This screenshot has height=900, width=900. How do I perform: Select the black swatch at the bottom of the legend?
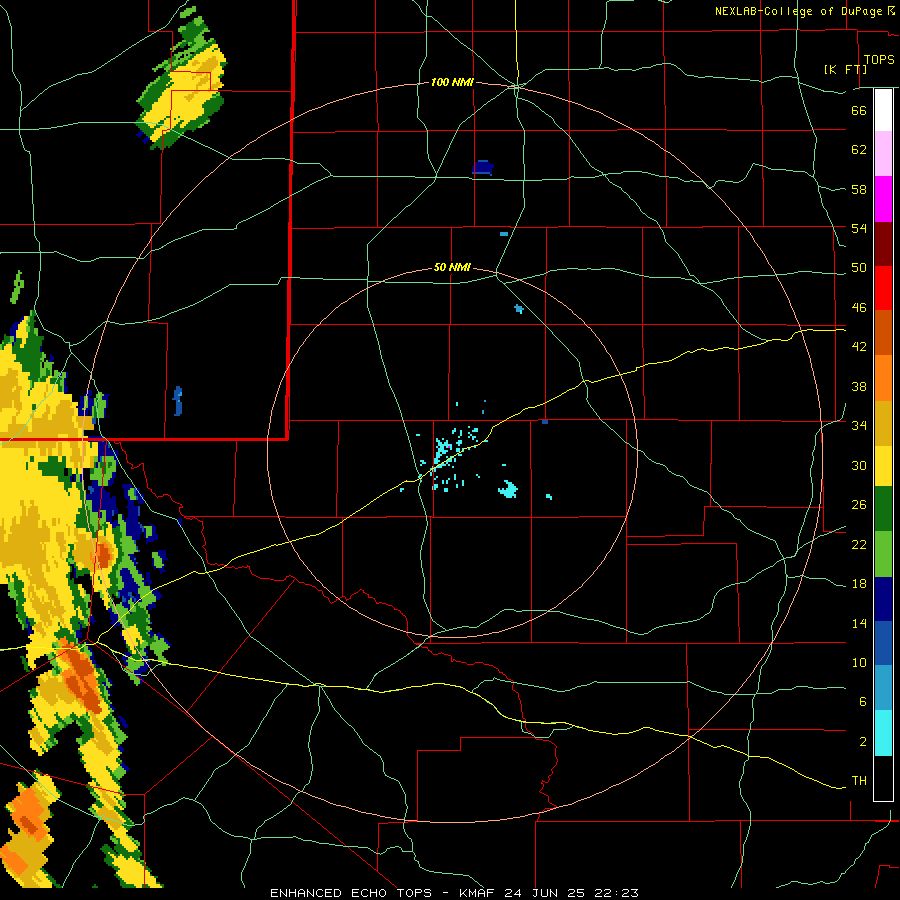click(883, 778)
